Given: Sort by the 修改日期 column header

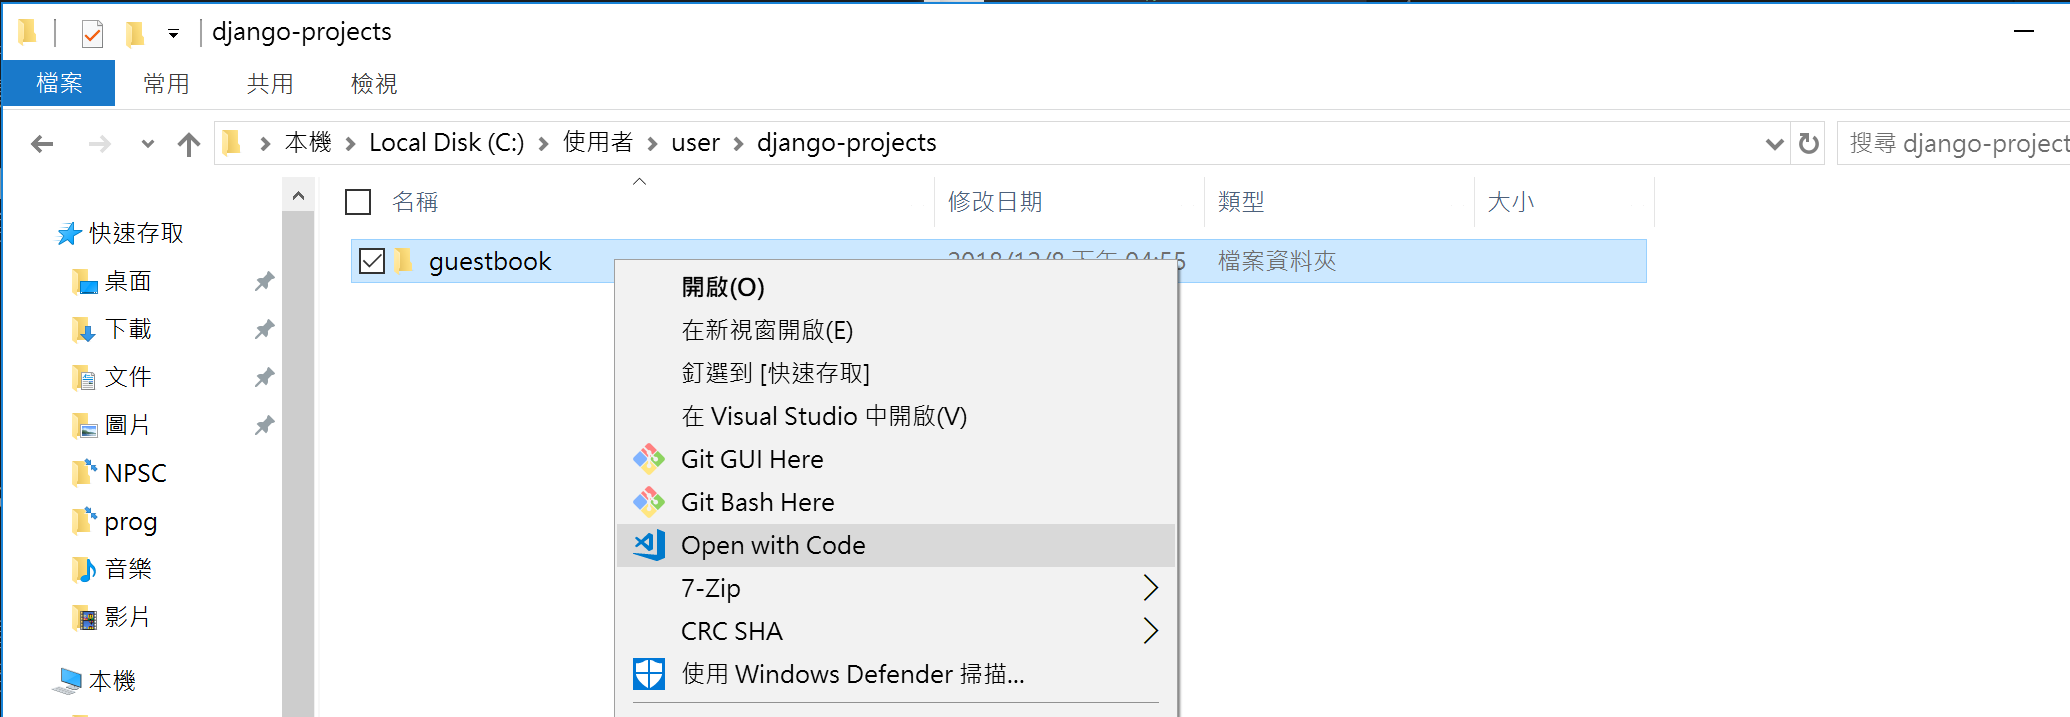Looking at the screenshot, I should point(995,202).
